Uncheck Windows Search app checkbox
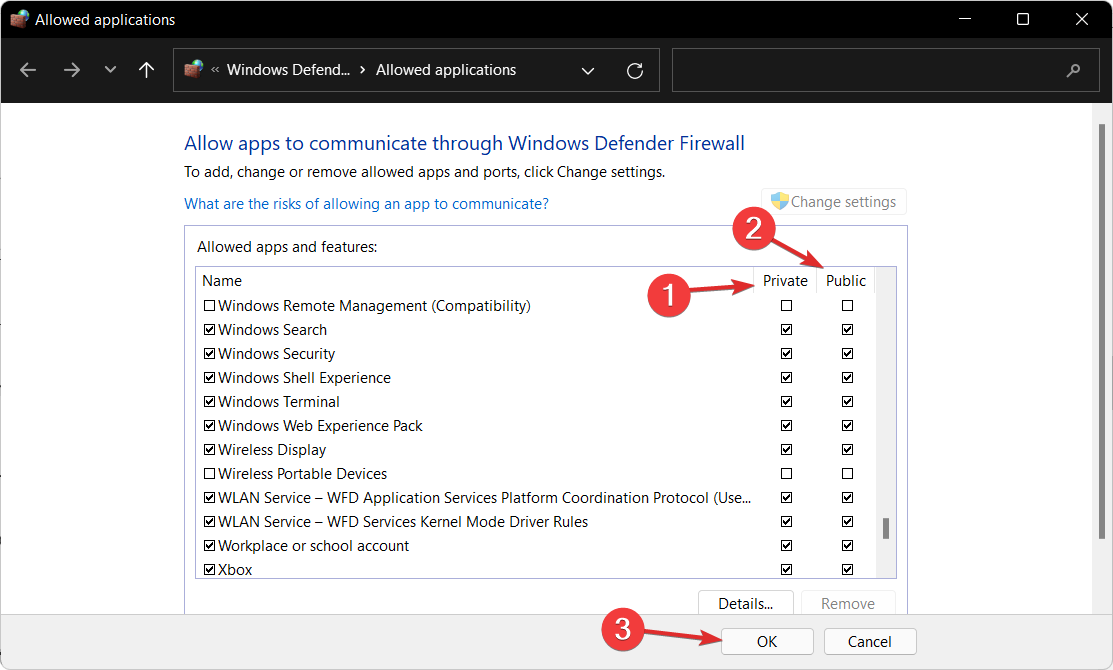Screen dimensions: 1113x670 (x=209, y=329)
